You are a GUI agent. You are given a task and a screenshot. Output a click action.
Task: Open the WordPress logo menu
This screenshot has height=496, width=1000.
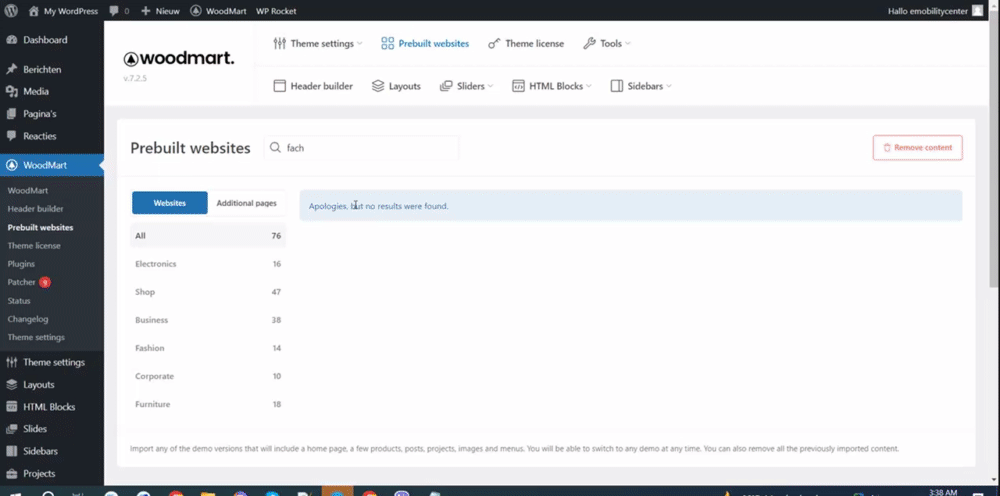tap(11, 11)
